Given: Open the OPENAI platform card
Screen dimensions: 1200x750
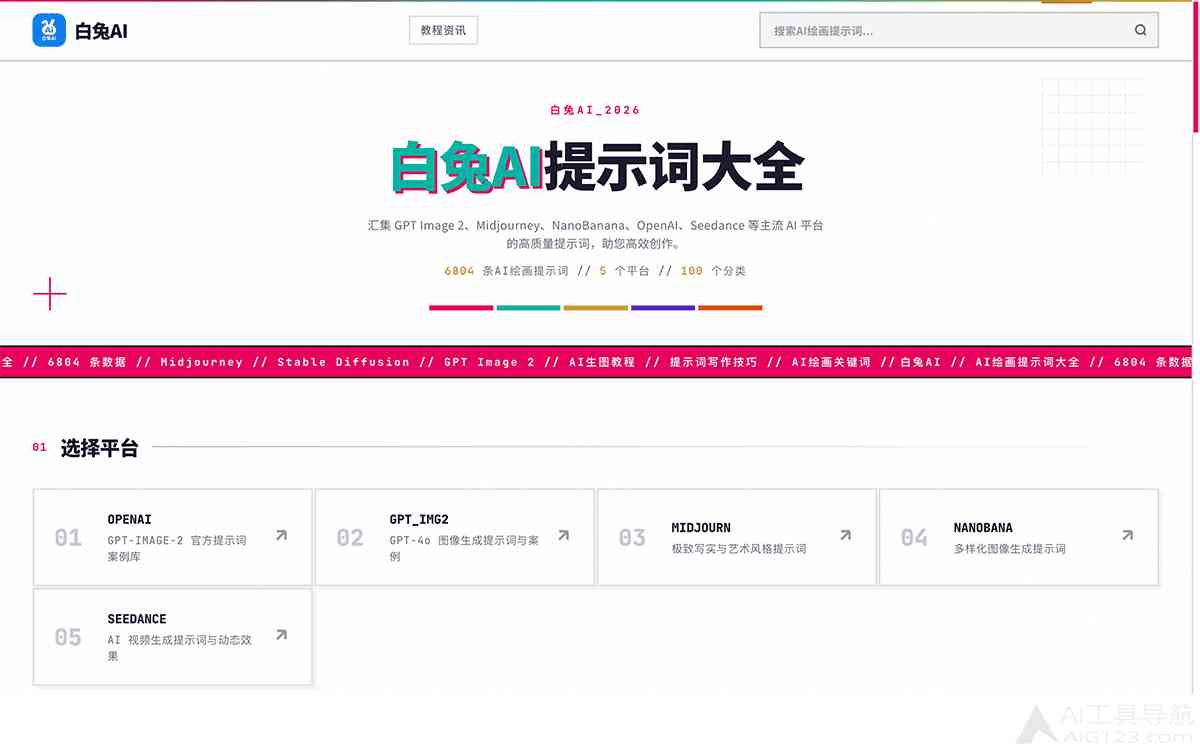Looking at the screenshot, I should tap(173, 537).
